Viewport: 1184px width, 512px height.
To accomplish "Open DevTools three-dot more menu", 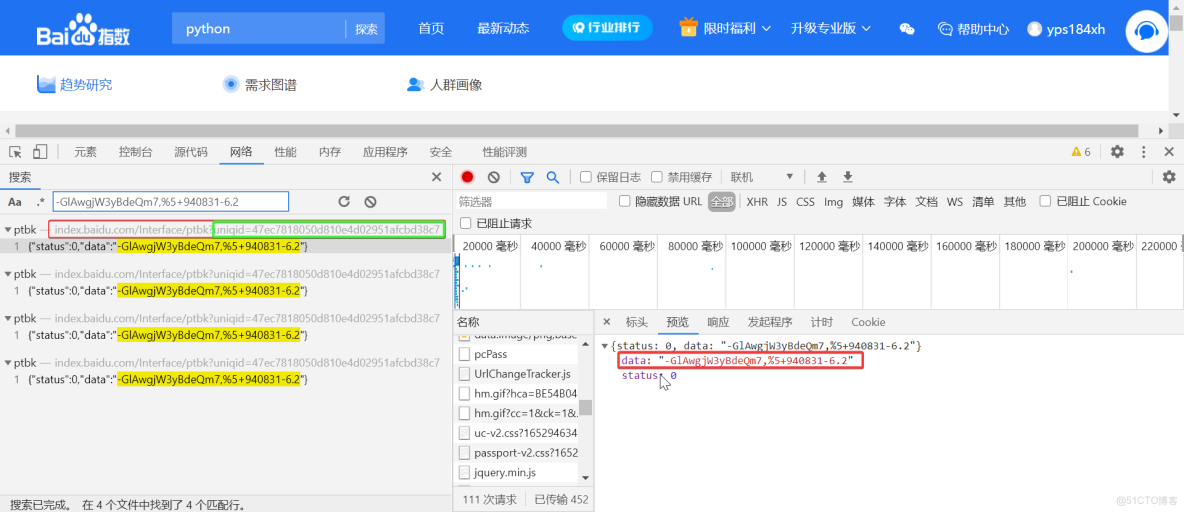I will point(1144,152).
